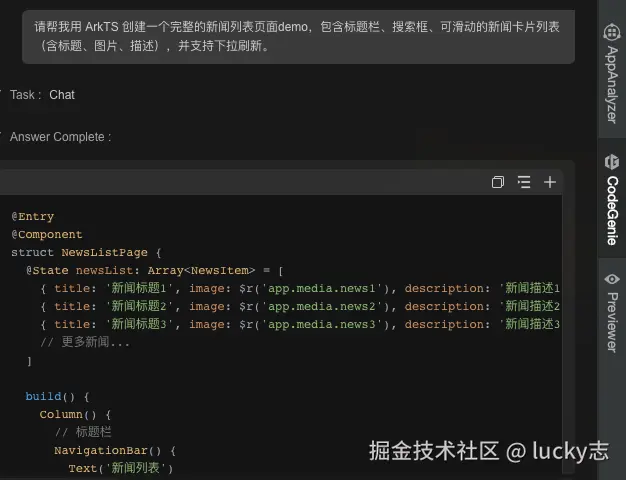Click the CodeGenie logo icon

(x=612, y=162)
